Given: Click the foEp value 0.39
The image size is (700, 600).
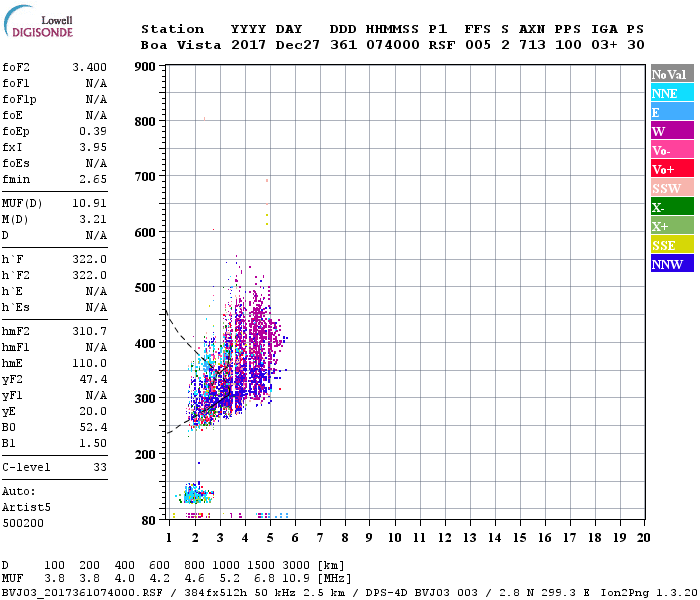Looking at the screenshot, I should click(93, 131).
